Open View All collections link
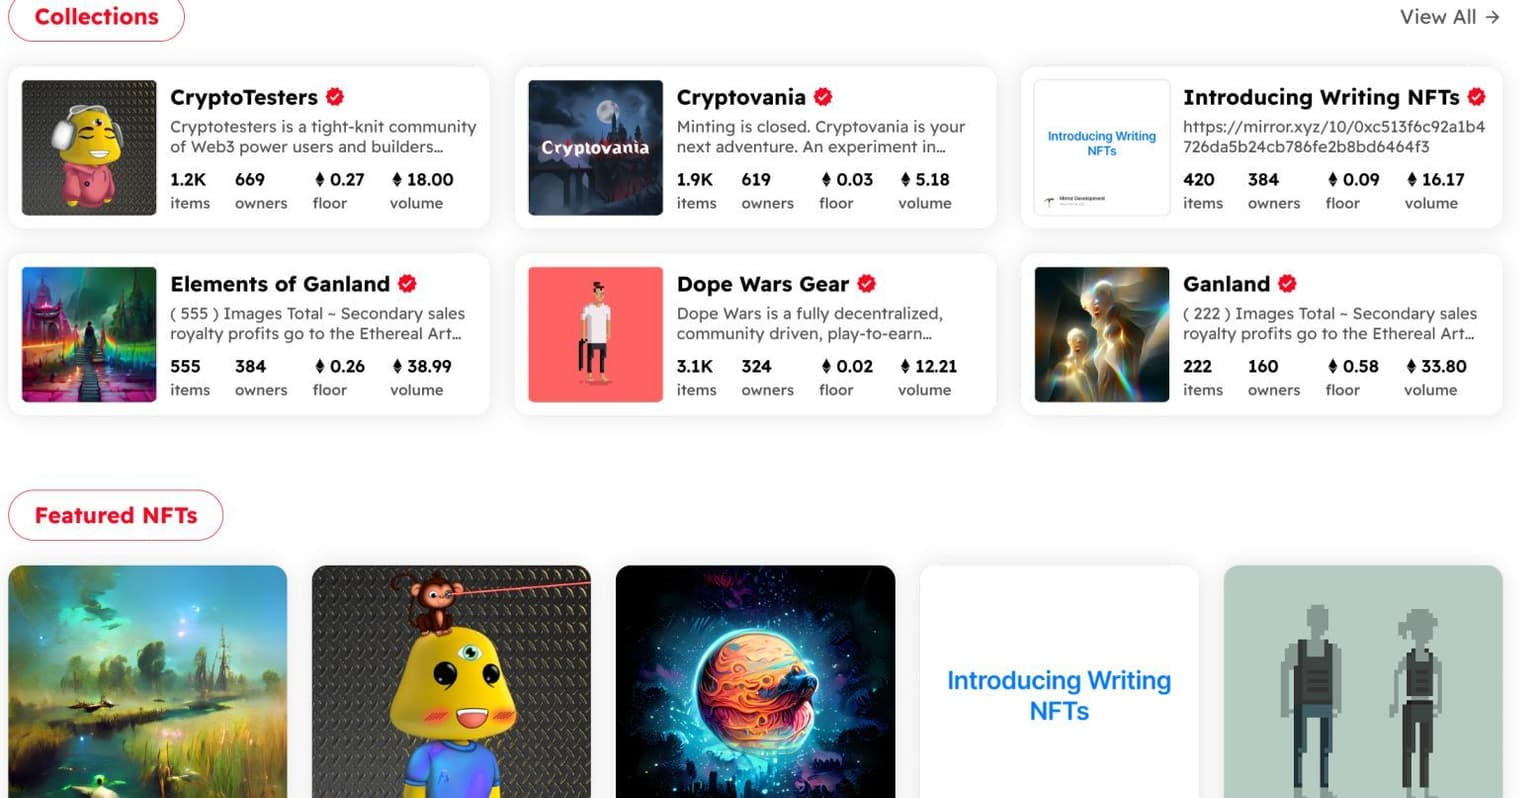This screenshot has width=1536, height=798. pos(1449,17)
